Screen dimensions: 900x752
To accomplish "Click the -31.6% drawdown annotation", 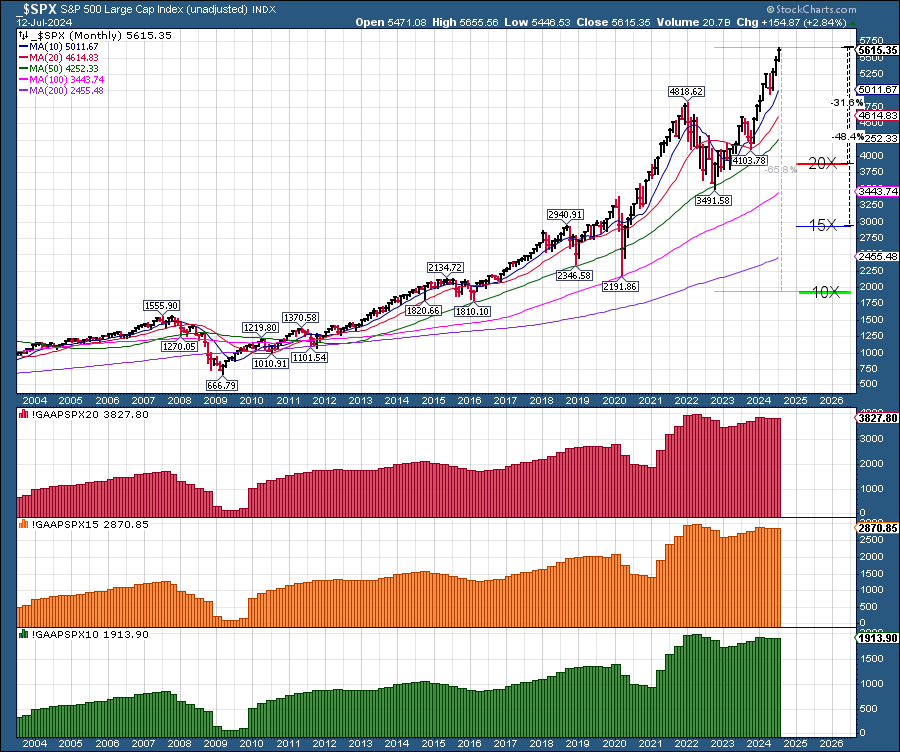I will pos(847,103).
